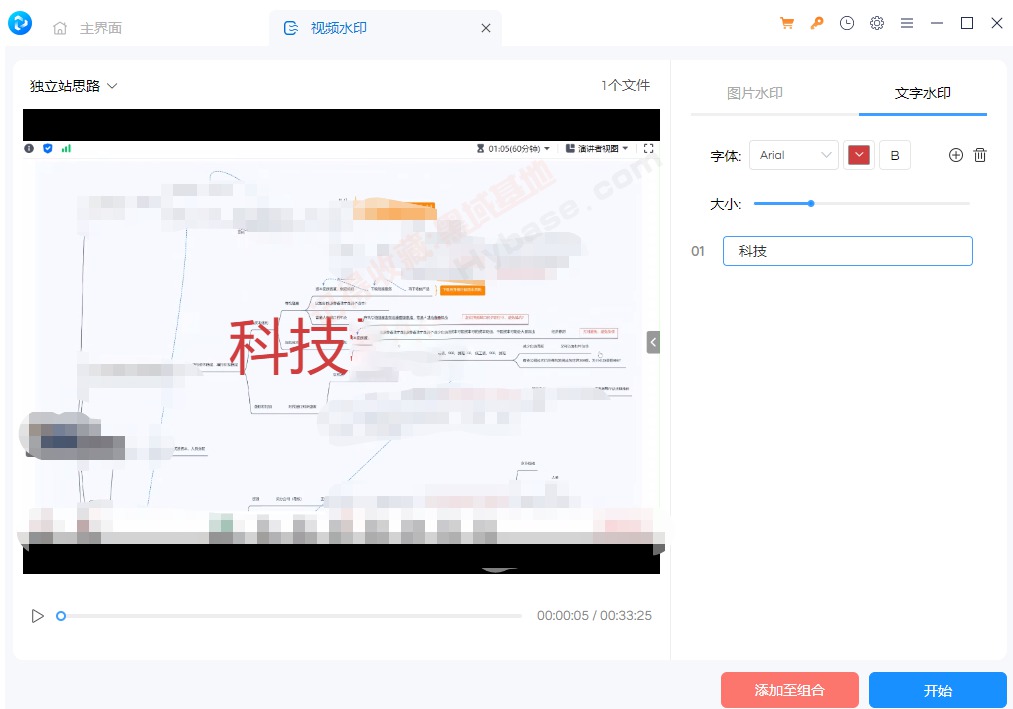Expand the 独立站思路 file dropdown

(74, 86)
